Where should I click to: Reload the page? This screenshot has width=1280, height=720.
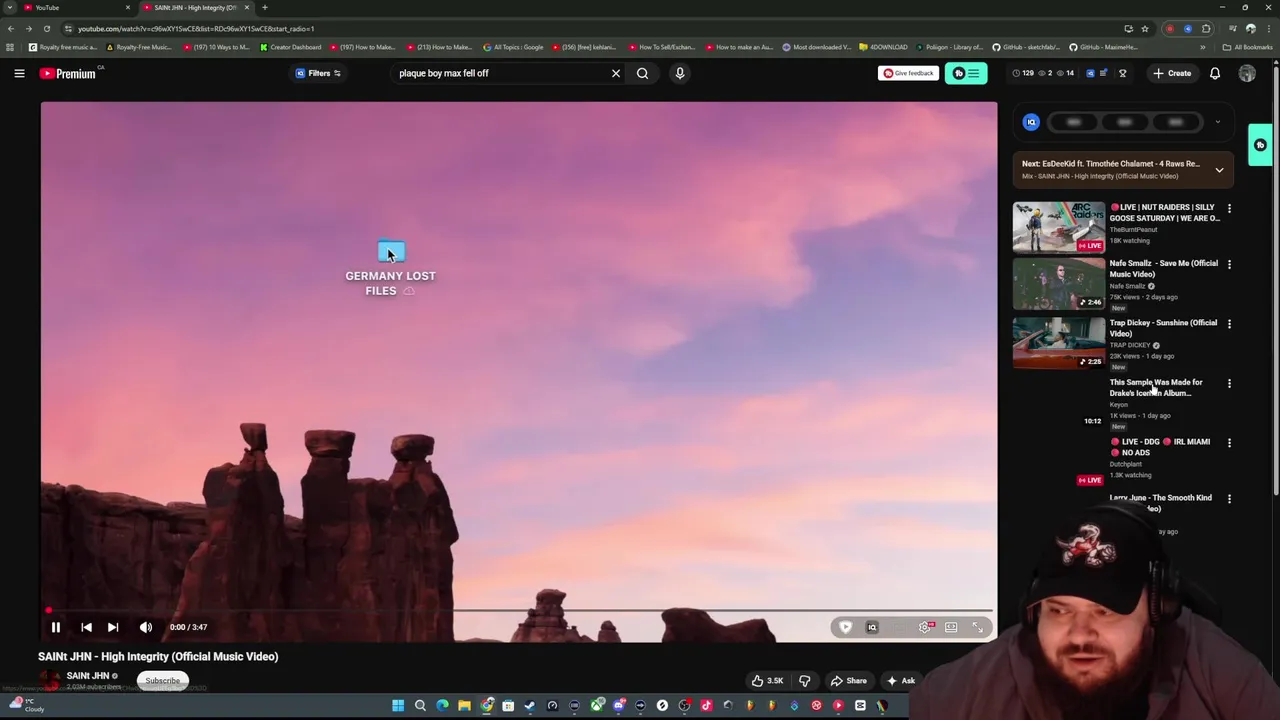pos(46,29)
